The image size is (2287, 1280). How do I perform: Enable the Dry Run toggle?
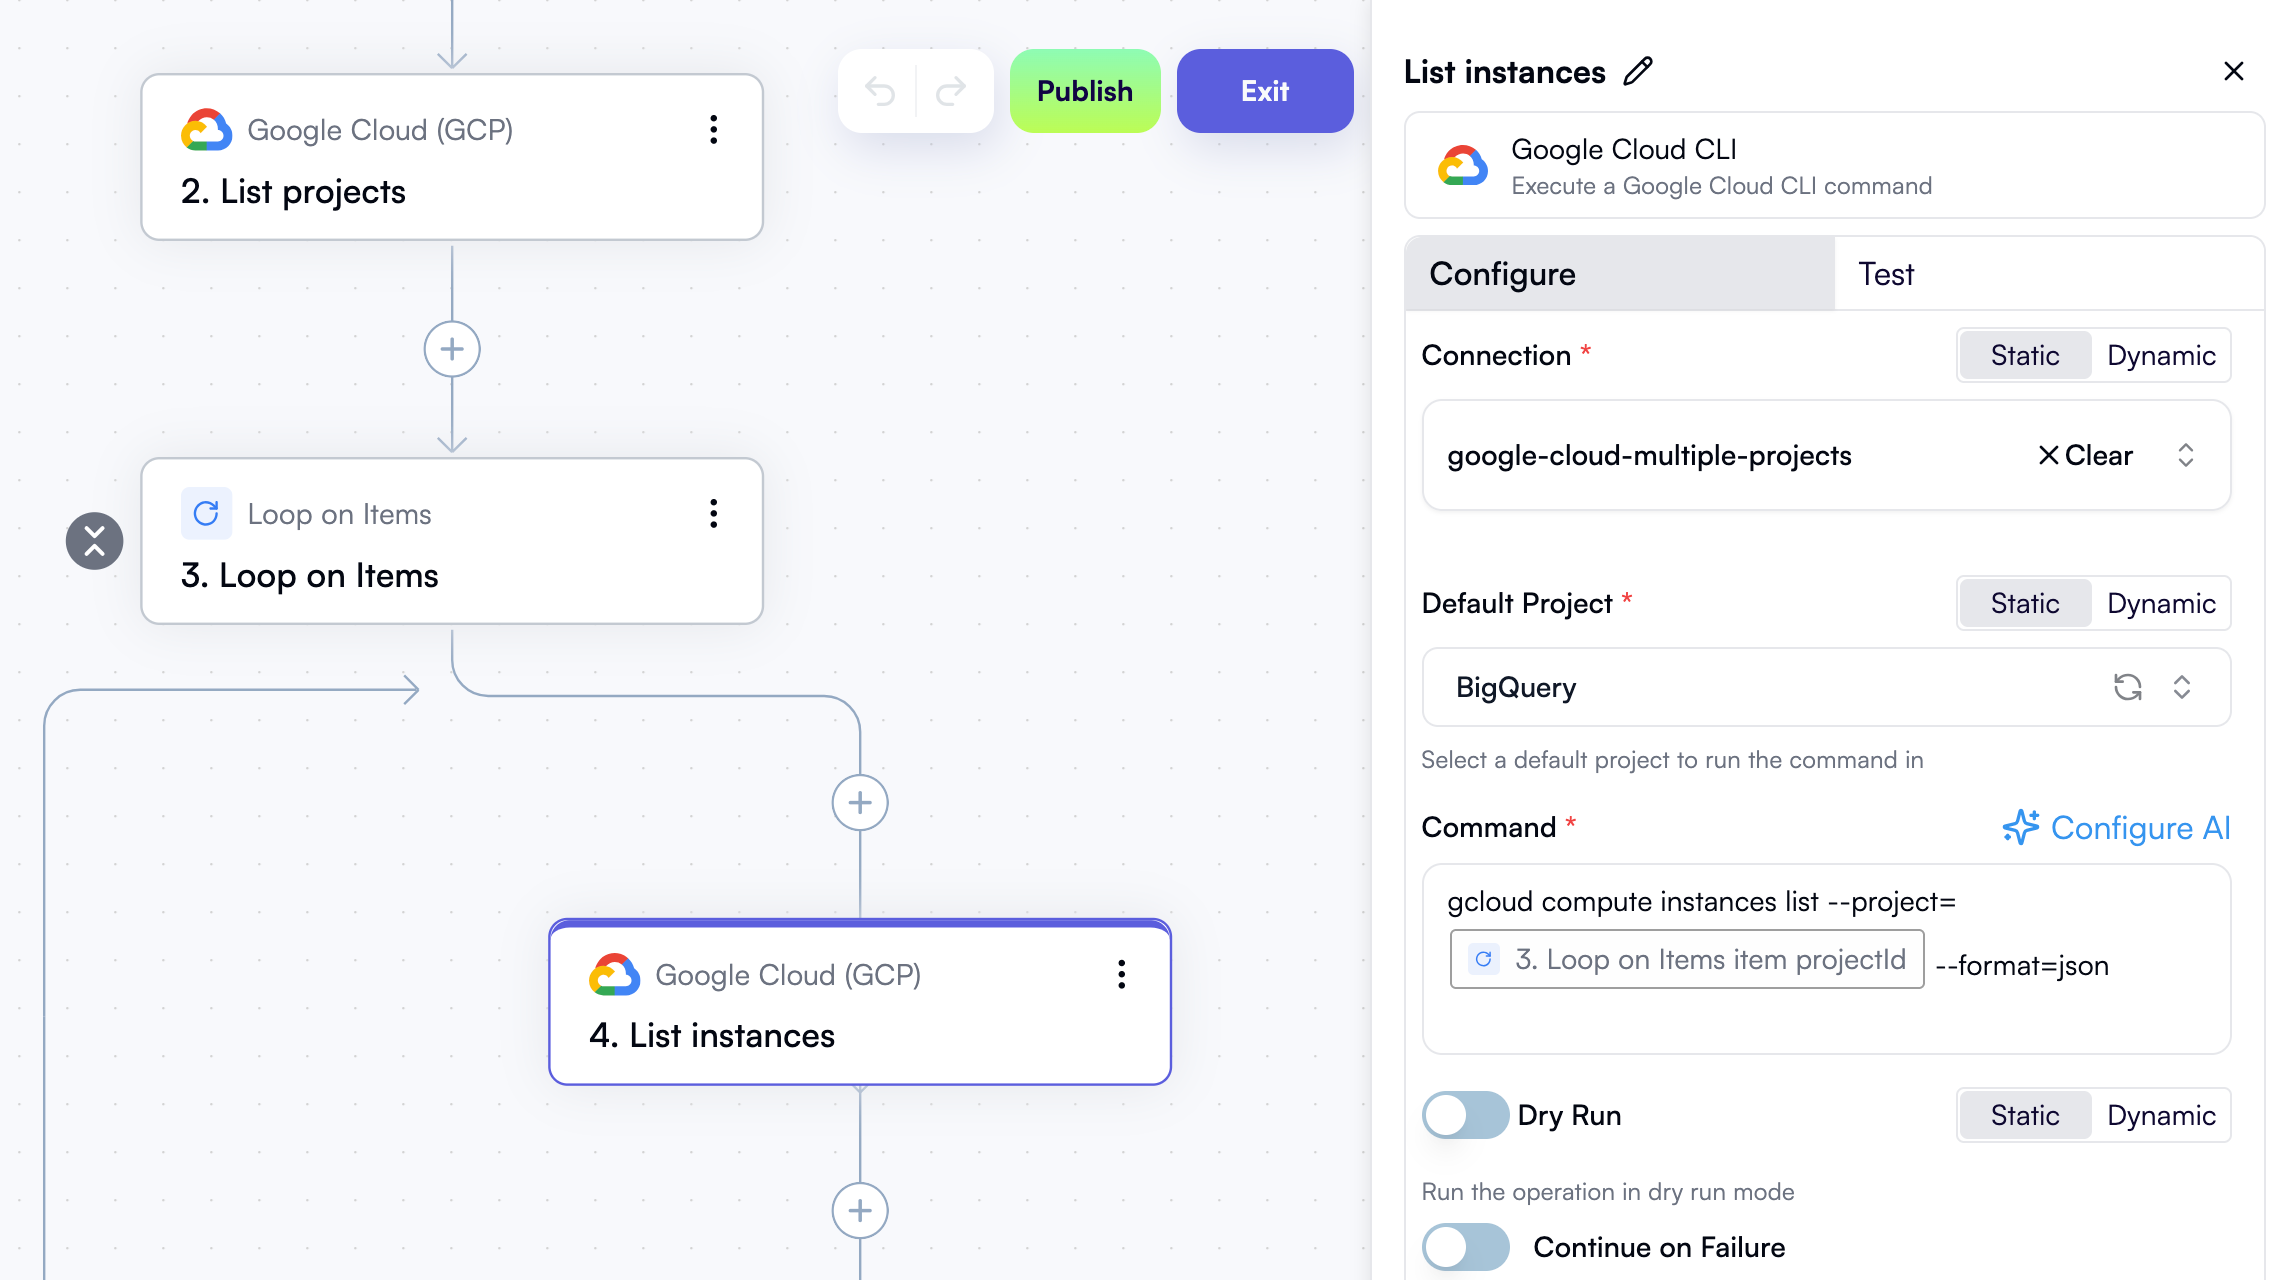click(1465, 1115)
